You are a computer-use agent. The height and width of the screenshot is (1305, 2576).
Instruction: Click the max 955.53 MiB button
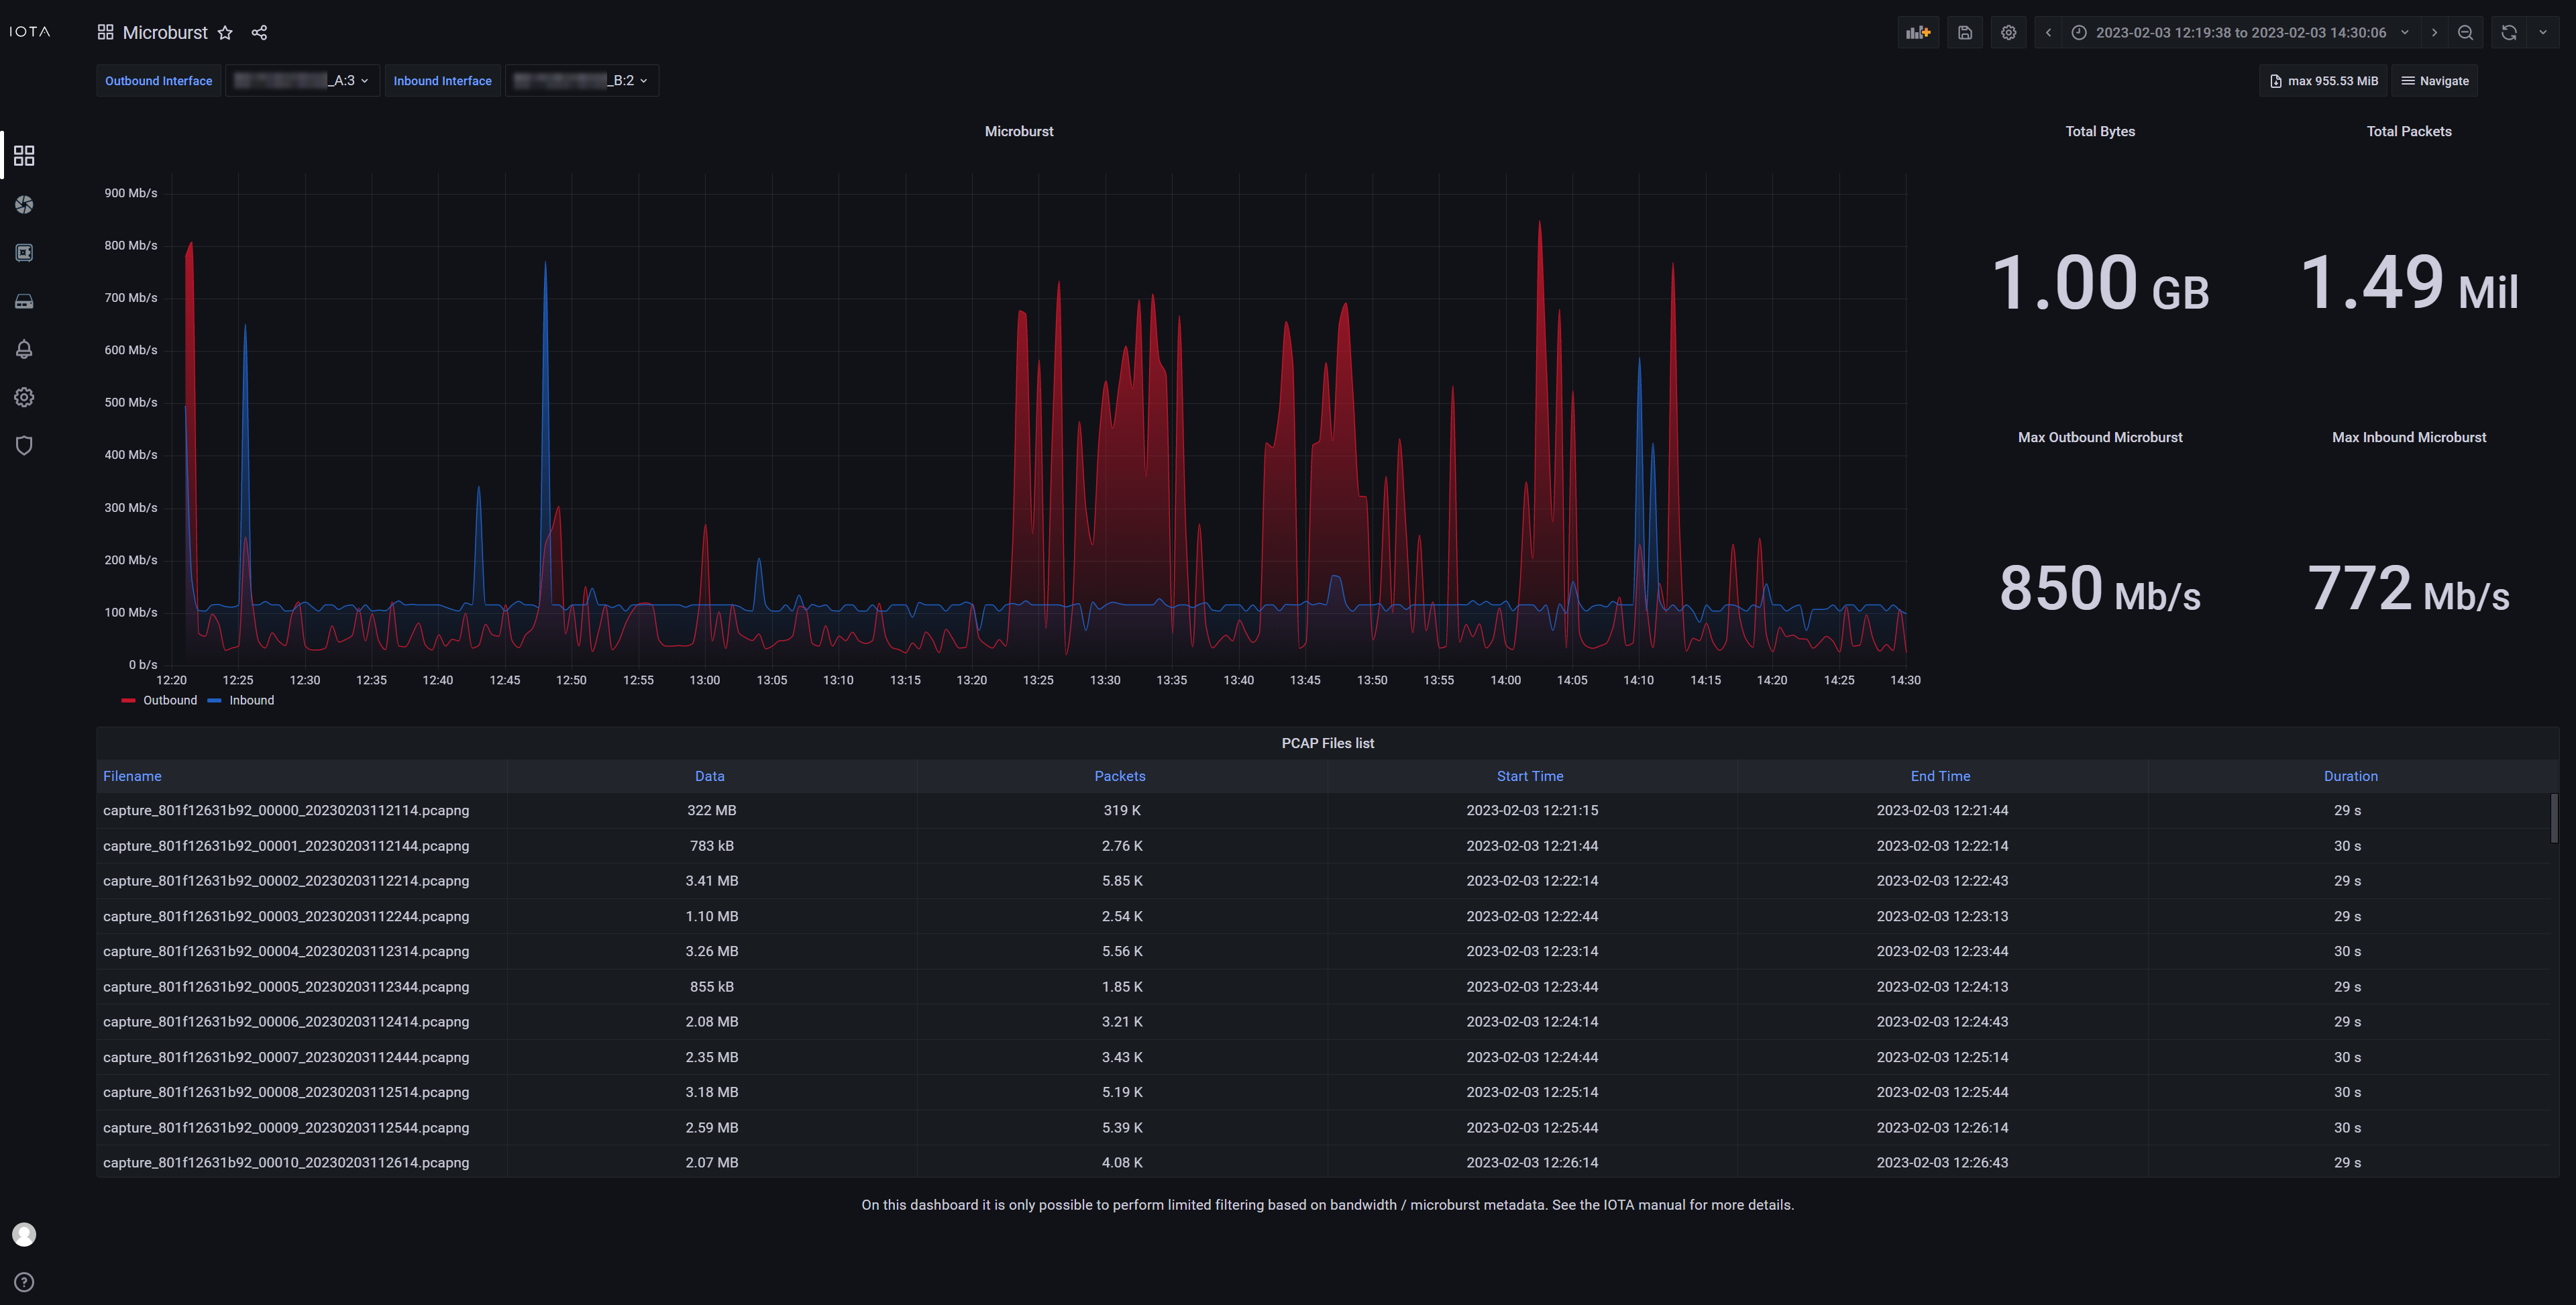point(2323,81)
